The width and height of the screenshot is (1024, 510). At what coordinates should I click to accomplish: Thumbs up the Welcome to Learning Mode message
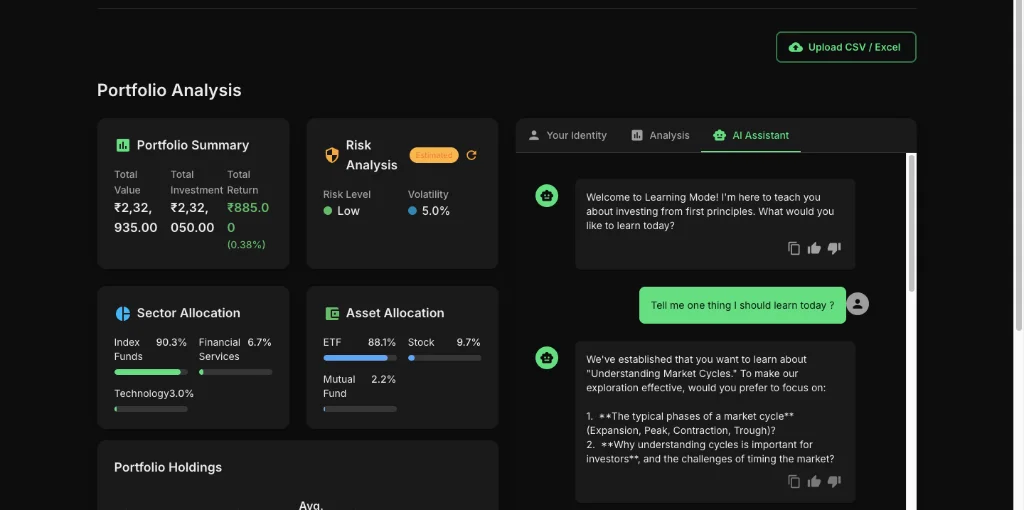(814, 248)
